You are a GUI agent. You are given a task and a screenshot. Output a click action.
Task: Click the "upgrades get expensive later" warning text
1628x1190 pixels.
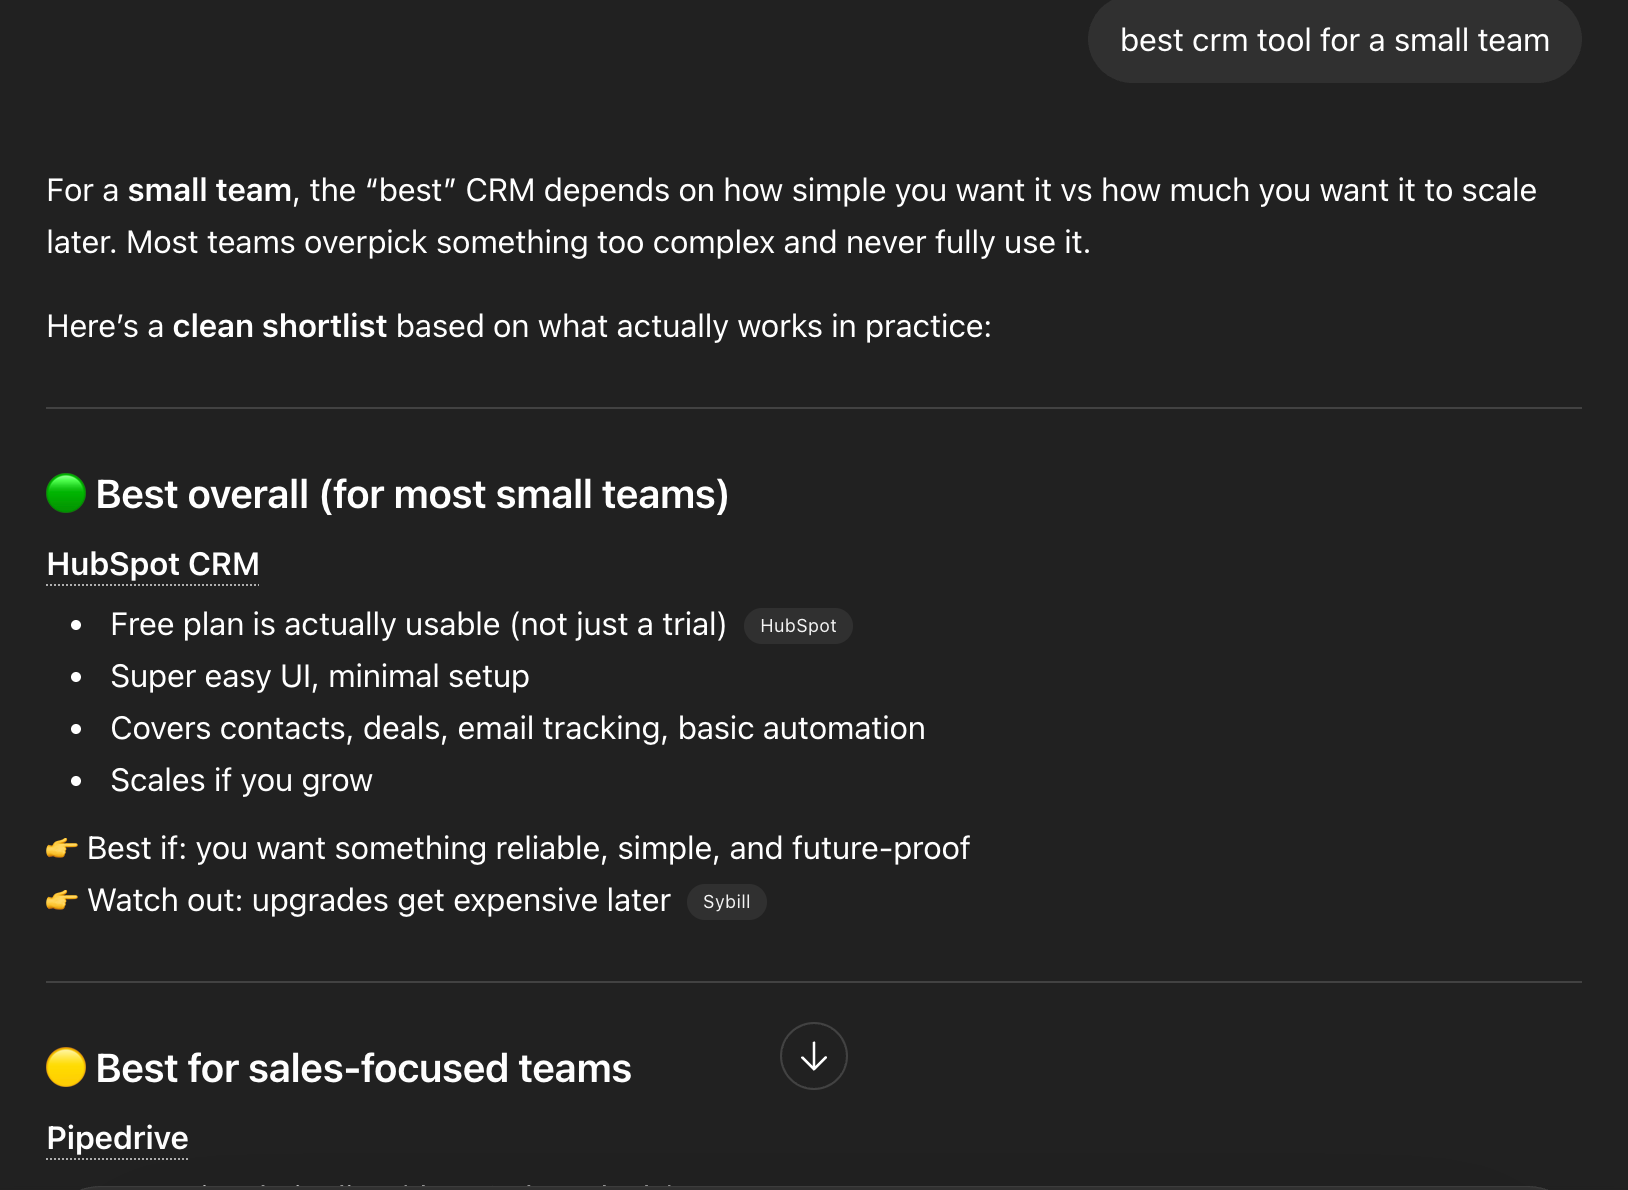point(461,901)
